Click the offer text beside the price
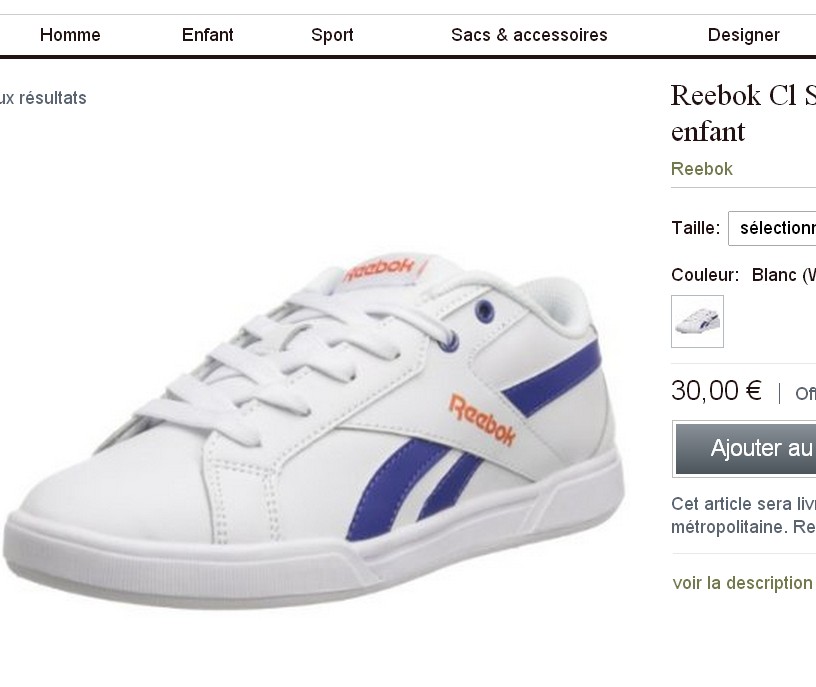Screen dimensions: 816x687 [x=805, y=394]
